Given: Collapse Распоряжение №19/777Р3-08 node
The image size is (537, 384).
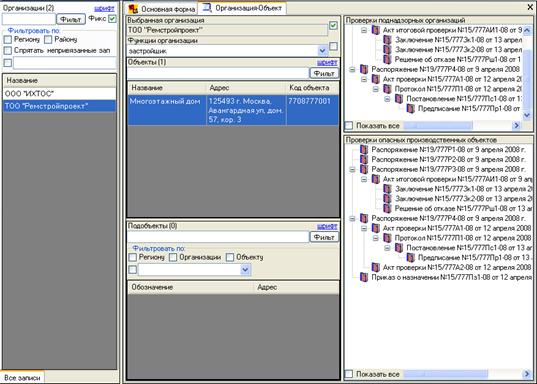Looking at the screenshot, I should pyautogui.click(x=352, y=169).
